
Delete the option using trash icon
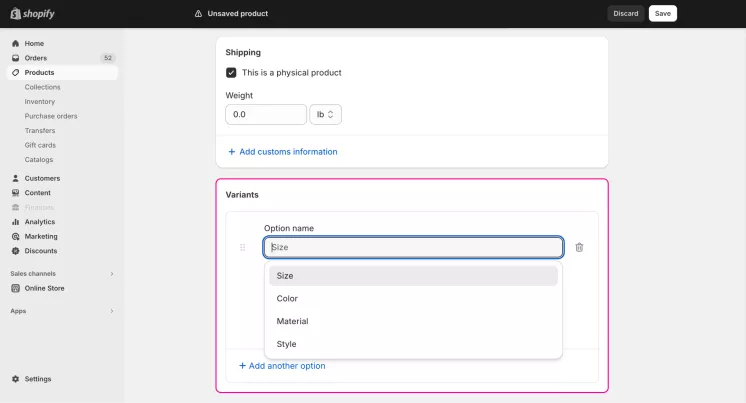pos(579,247)
